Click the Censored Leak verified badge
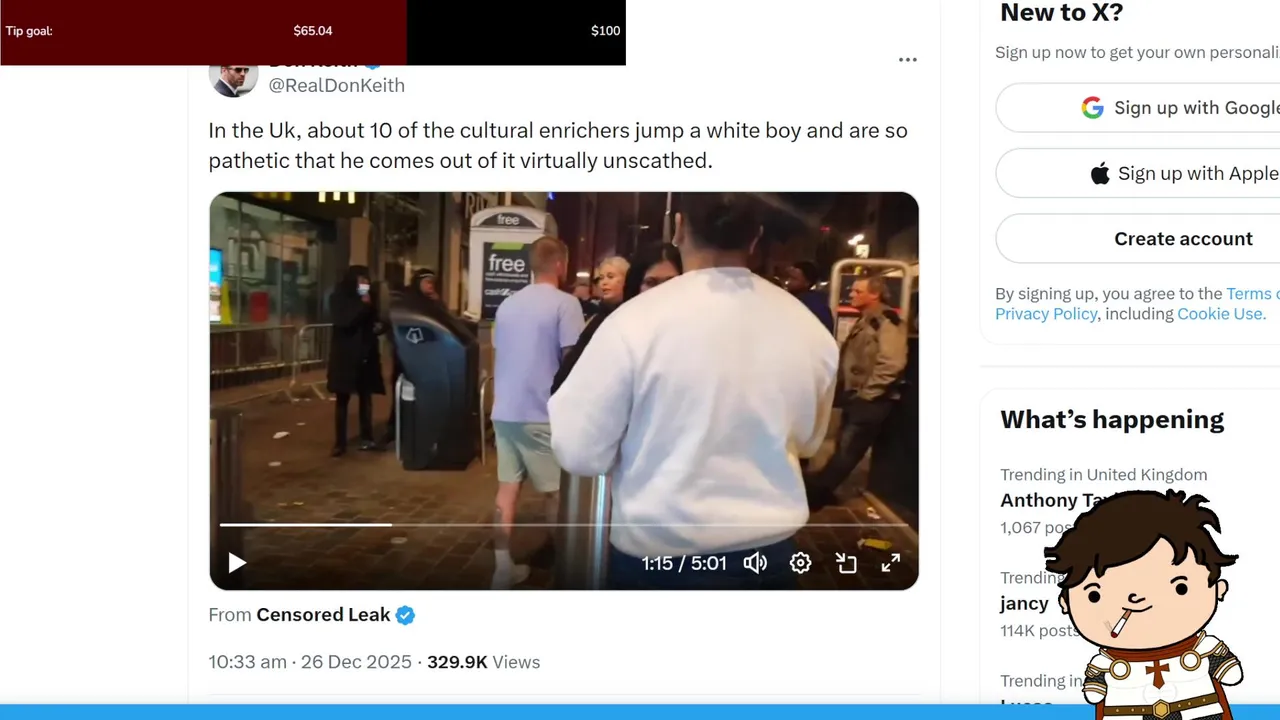Image resolution: width=1280 pixels, height=720 pixels. 405,615
